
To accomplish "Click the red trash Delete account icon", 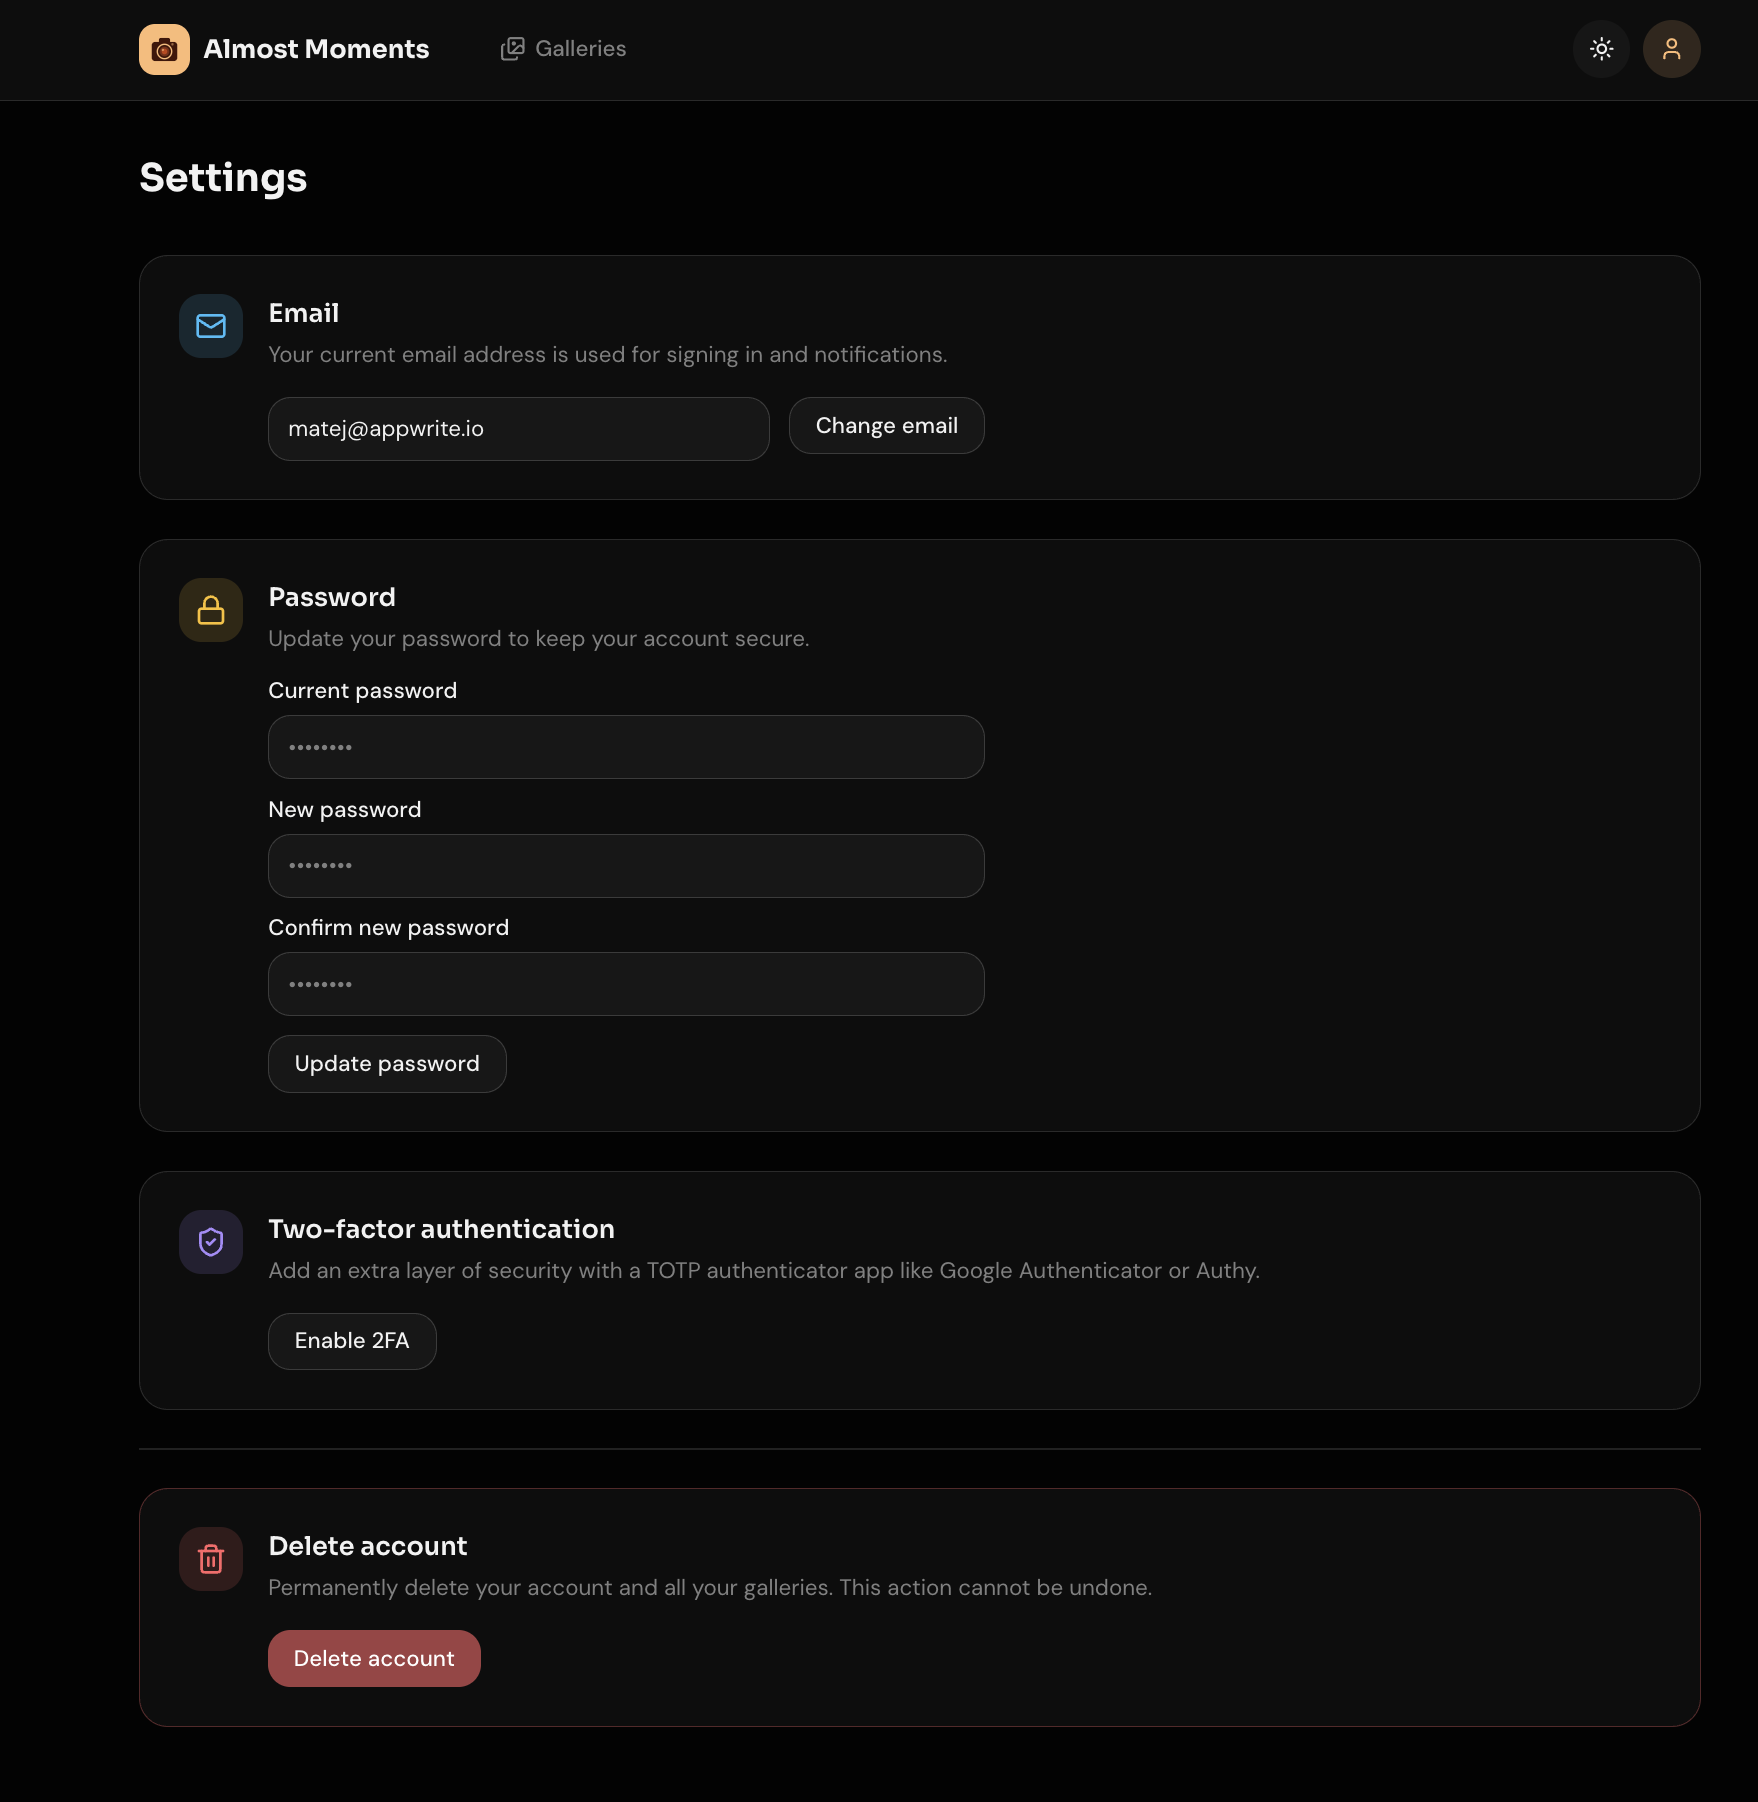I will [x=210, y=1558].
